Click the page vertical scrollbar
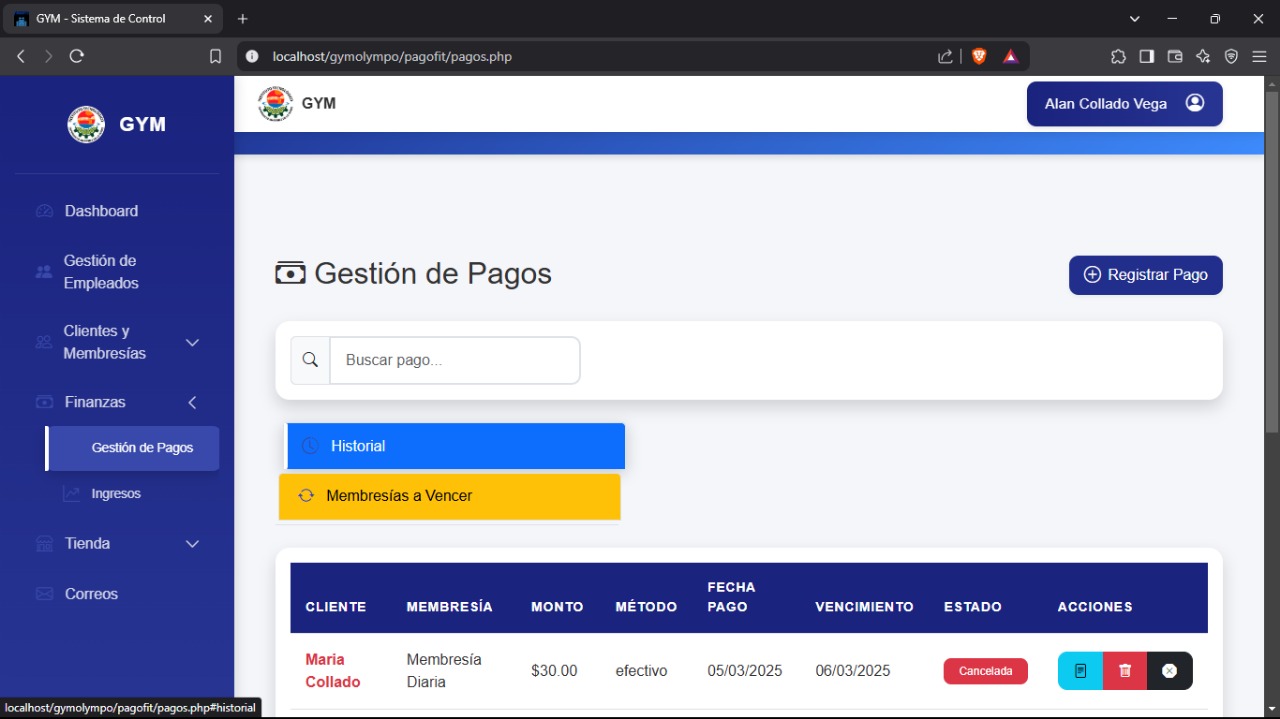This screenshot has width=1280, height=719. point(1271,260)
